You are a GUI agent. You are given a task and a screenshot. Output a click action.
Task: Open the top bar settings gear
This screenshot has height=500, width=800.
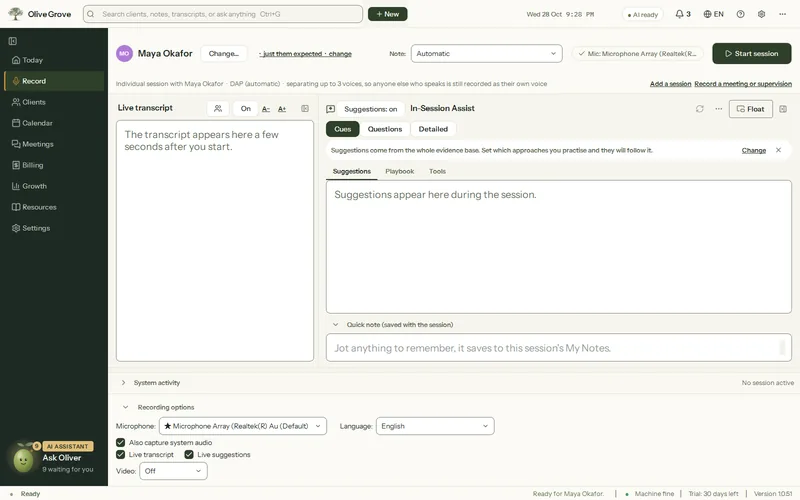761,14
